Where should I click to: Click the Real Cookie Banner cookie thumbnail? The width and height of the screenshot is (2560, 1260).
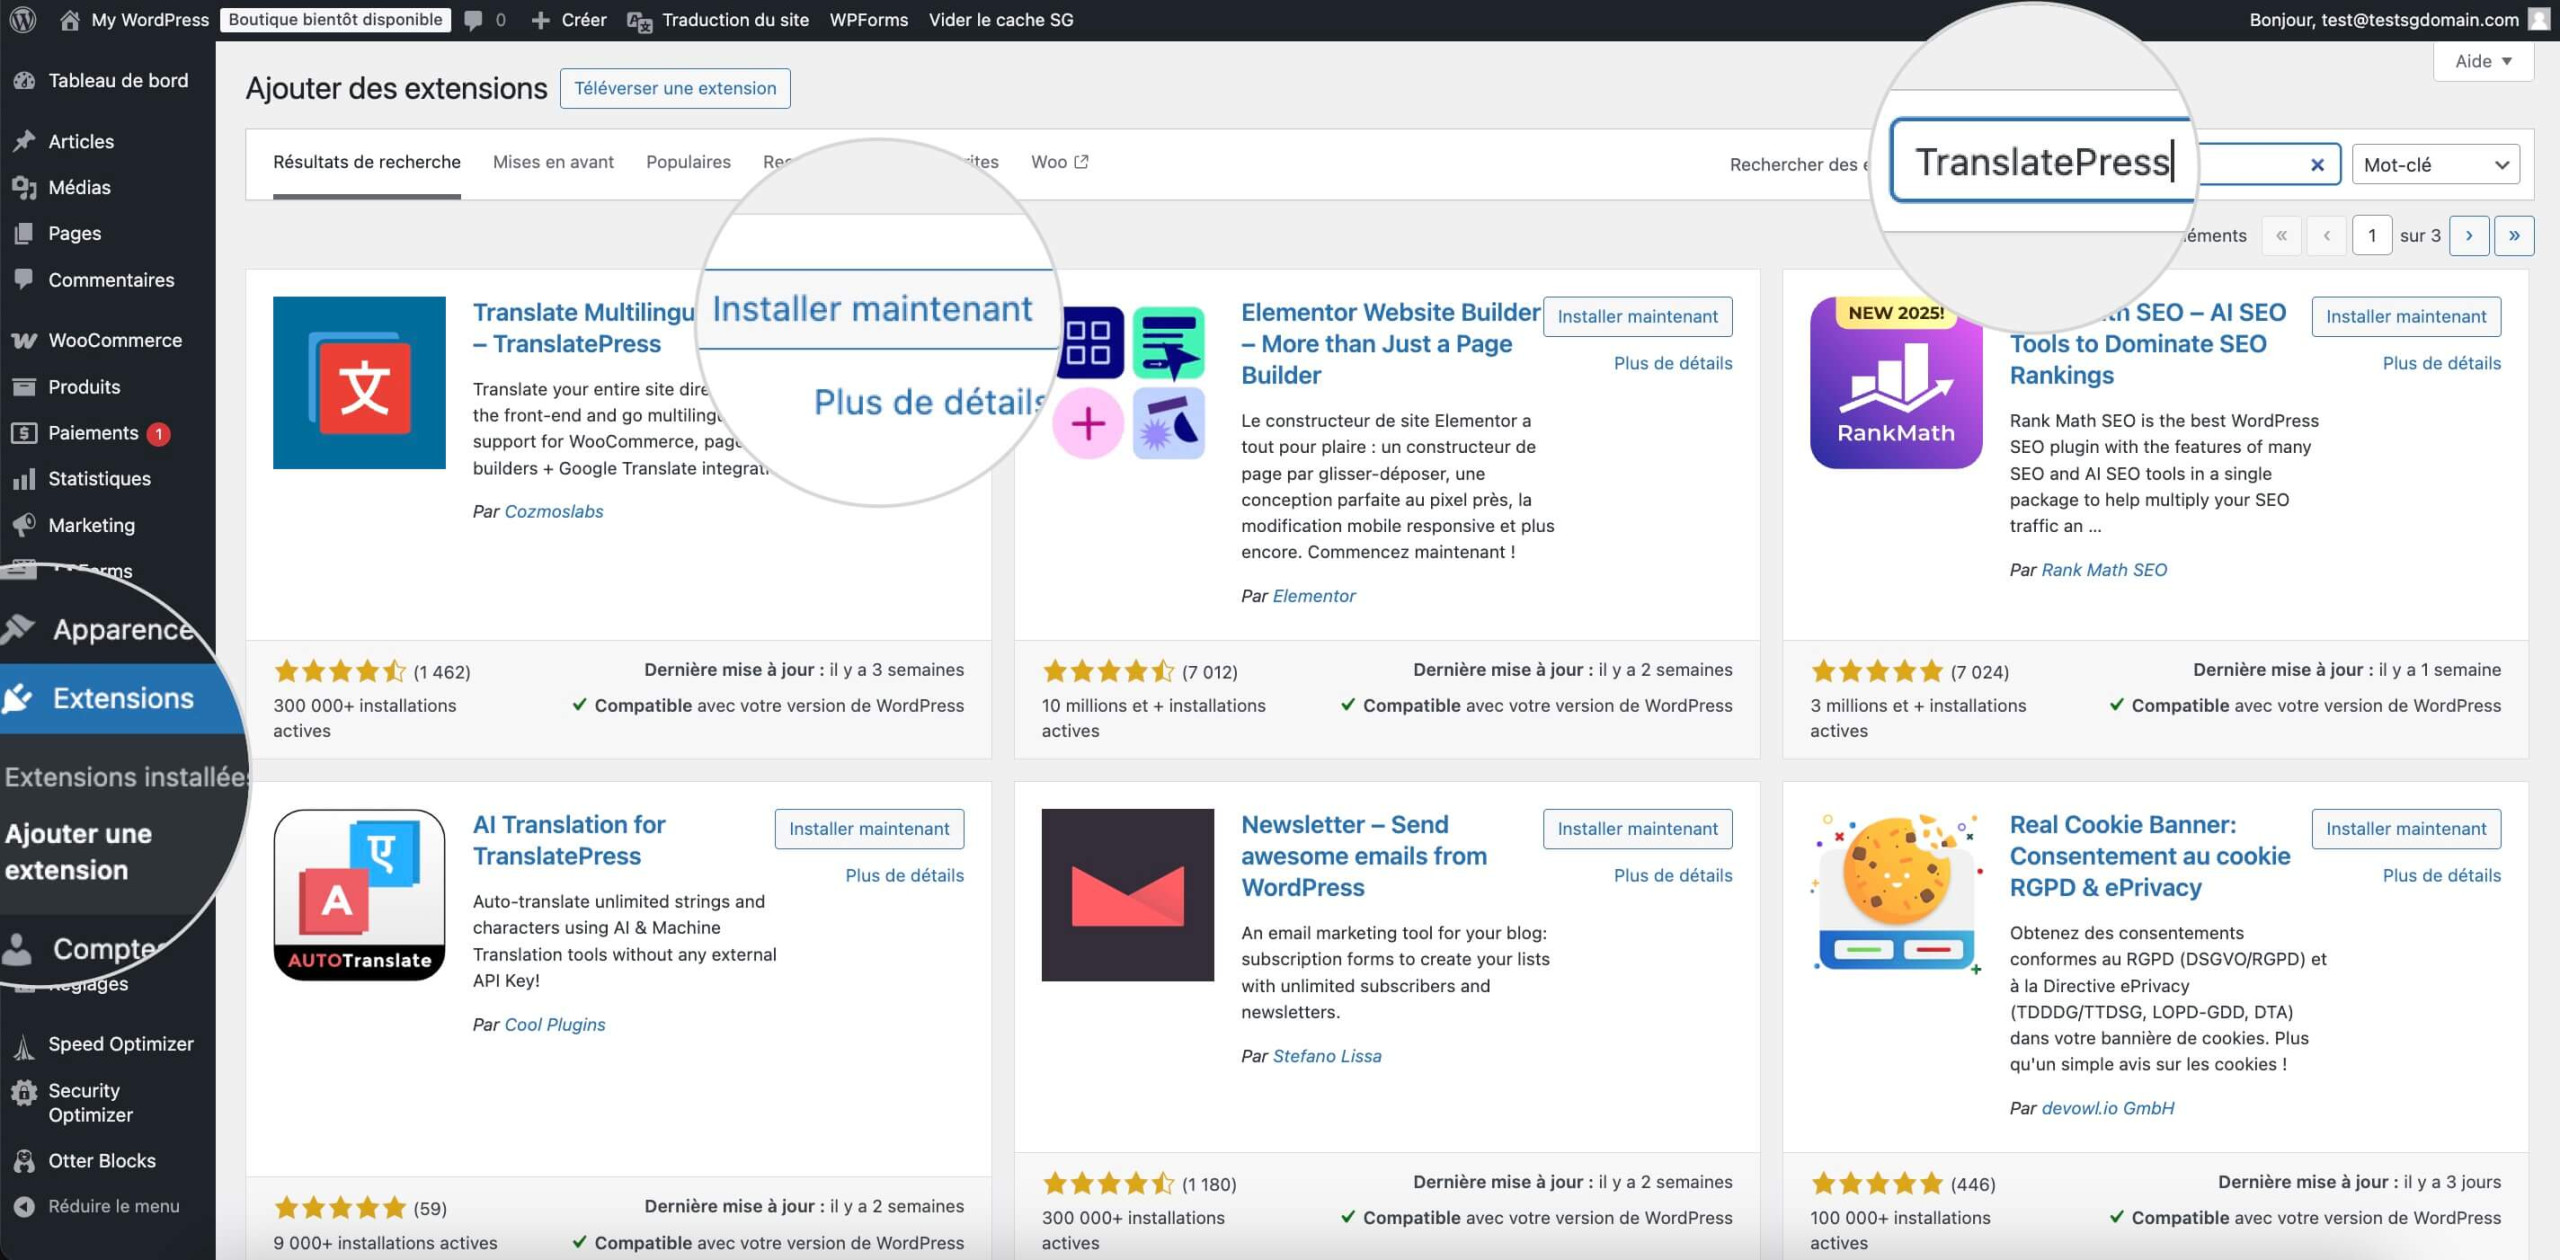(x=1896, y=895)
